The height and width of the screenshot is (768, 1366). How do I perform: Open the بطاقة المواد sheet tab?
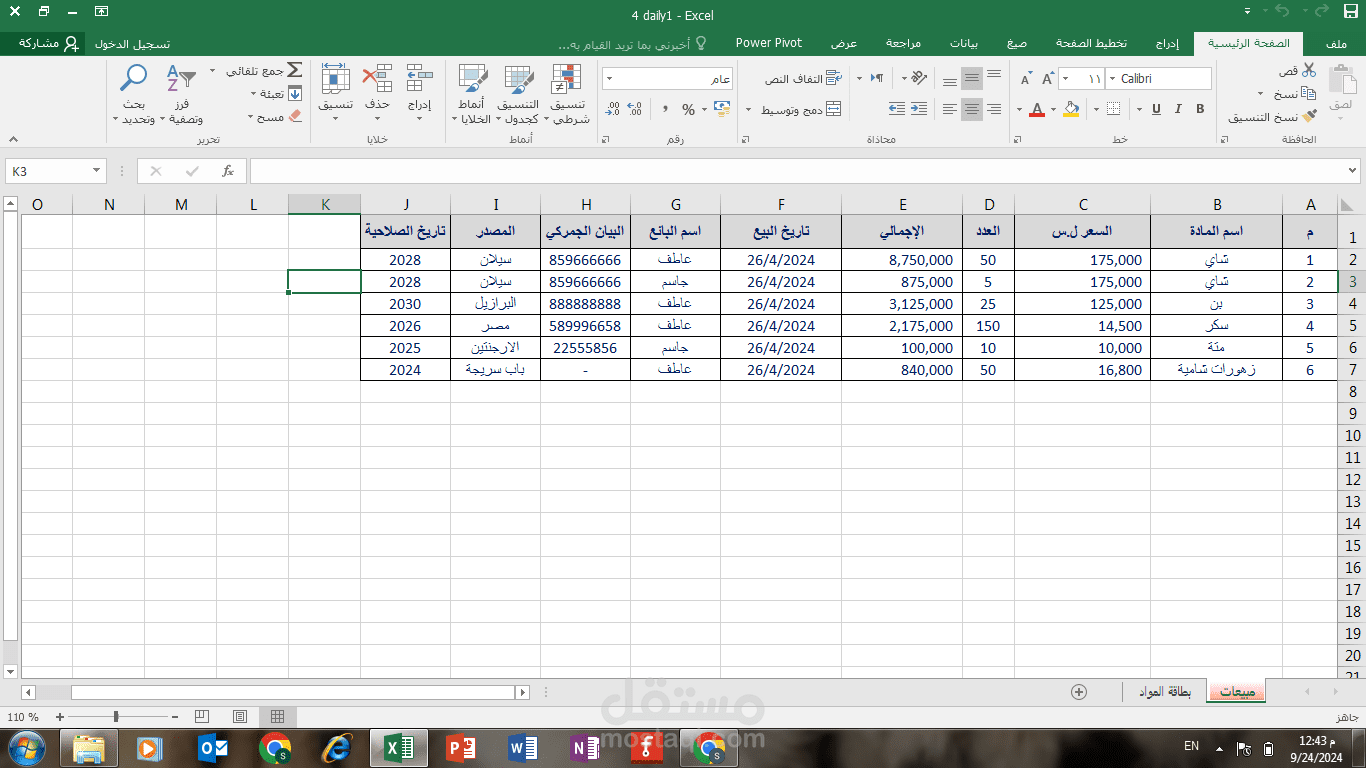tap(1165, 691)
